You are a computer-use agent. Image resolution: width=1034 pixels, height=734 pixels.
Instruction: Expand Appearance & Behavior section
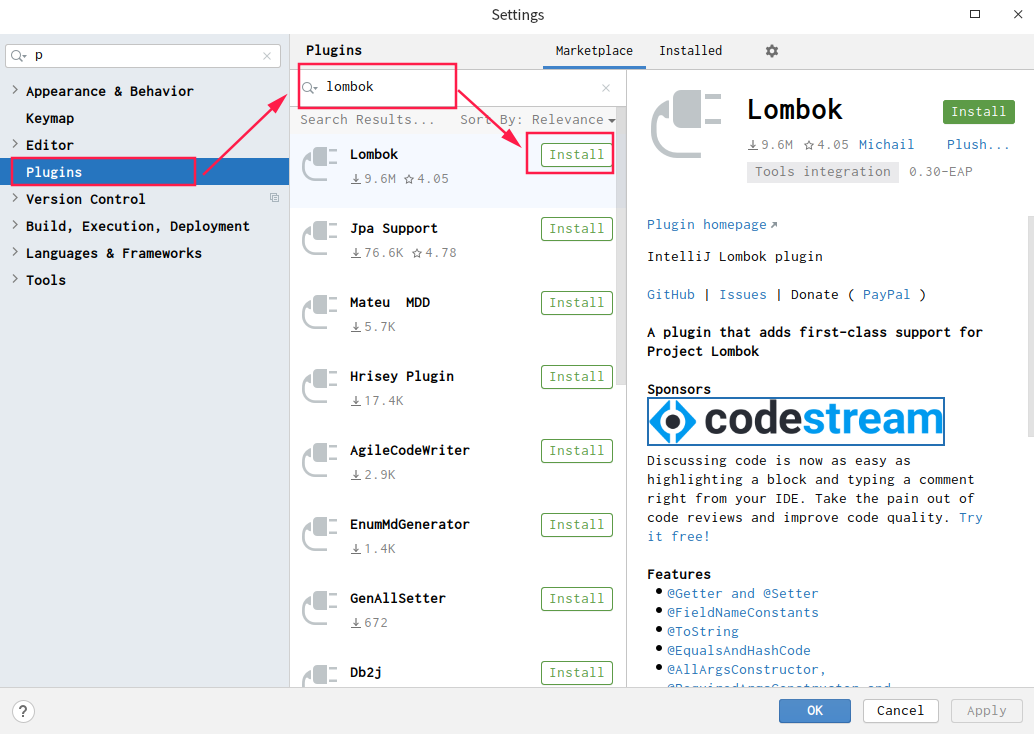pyautogui.click(x=15, y=90)
